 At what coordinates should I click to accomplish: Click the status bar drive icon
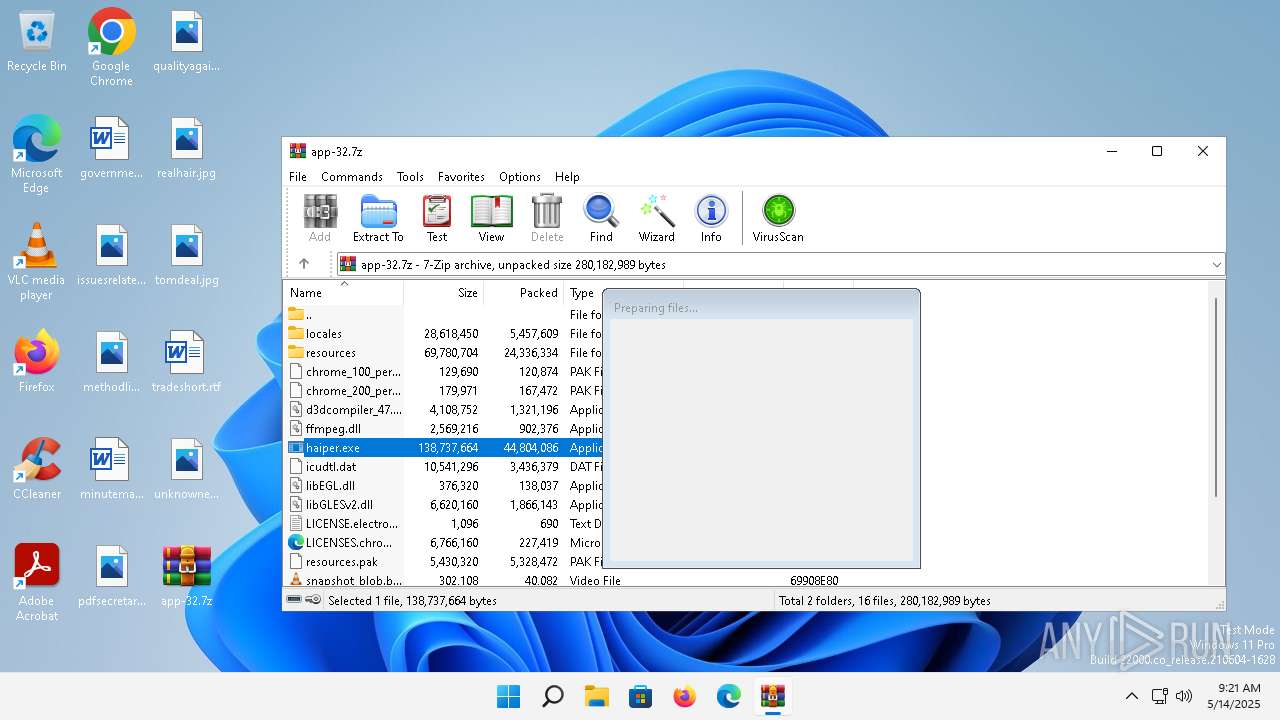point(296,600)
